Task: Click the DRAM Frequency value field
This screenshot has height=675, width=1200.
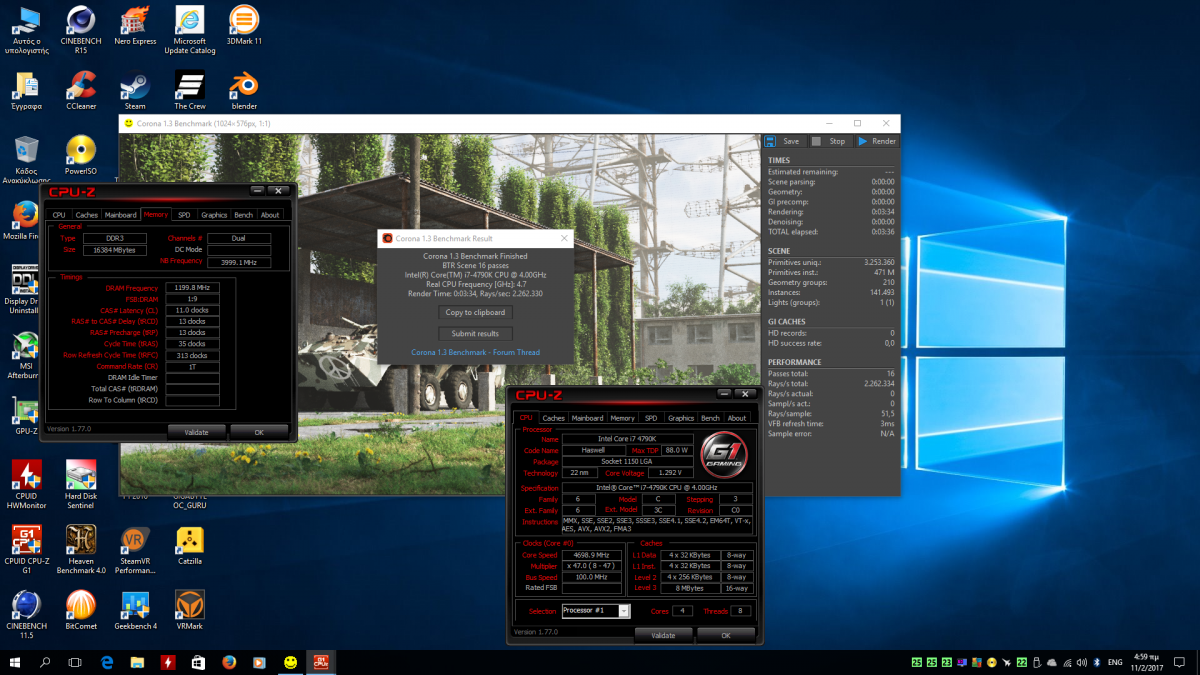Action: pos(192,288)
